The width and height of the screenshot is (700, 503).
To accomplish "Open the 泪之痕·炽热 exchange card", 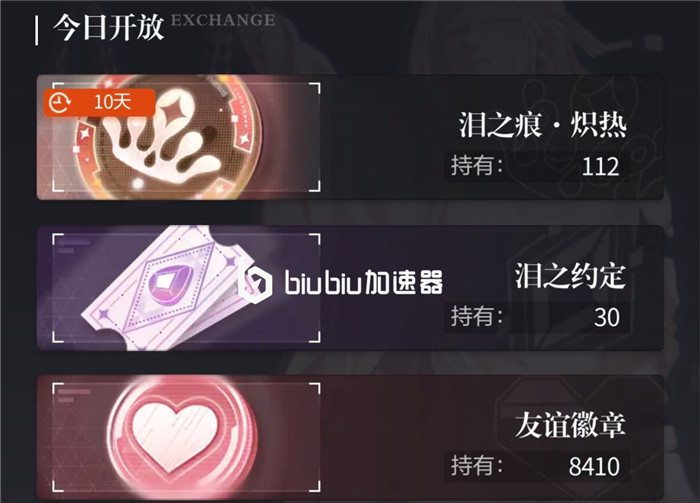I will [350, 137].
